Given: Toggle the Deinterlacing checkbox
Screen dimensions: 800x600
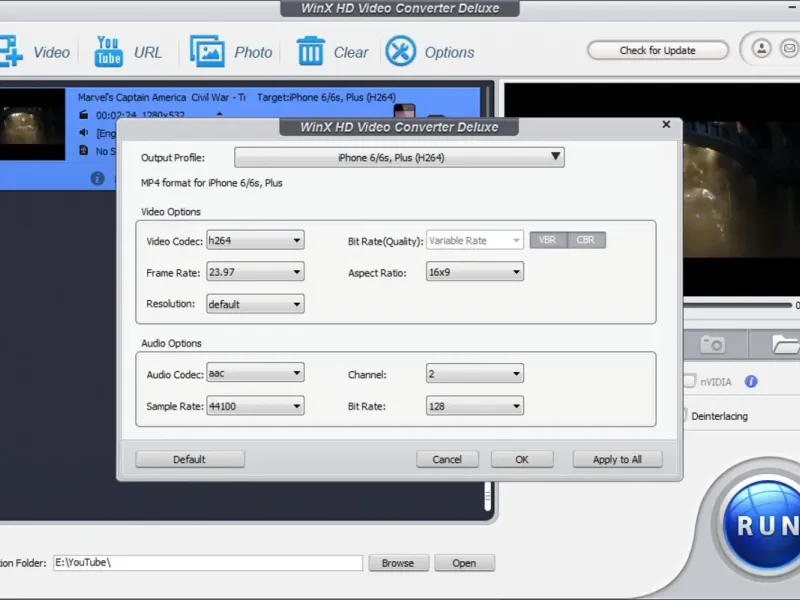Looking at the screenshot, I should tap(685, 415).
